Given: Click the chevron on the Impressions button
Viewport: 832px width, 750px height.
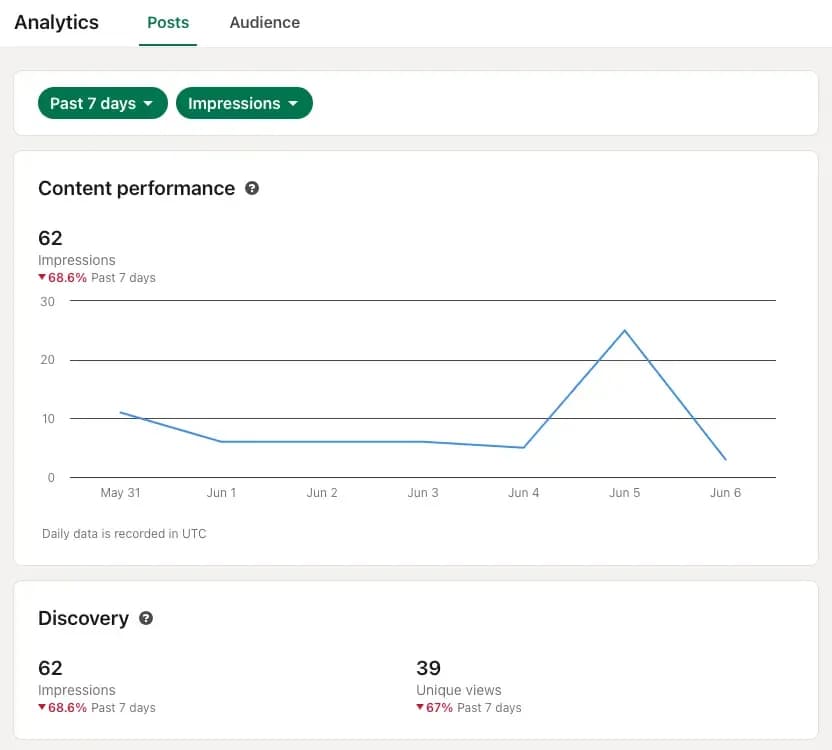Looking at the screenshot, I should click(291, 103).
